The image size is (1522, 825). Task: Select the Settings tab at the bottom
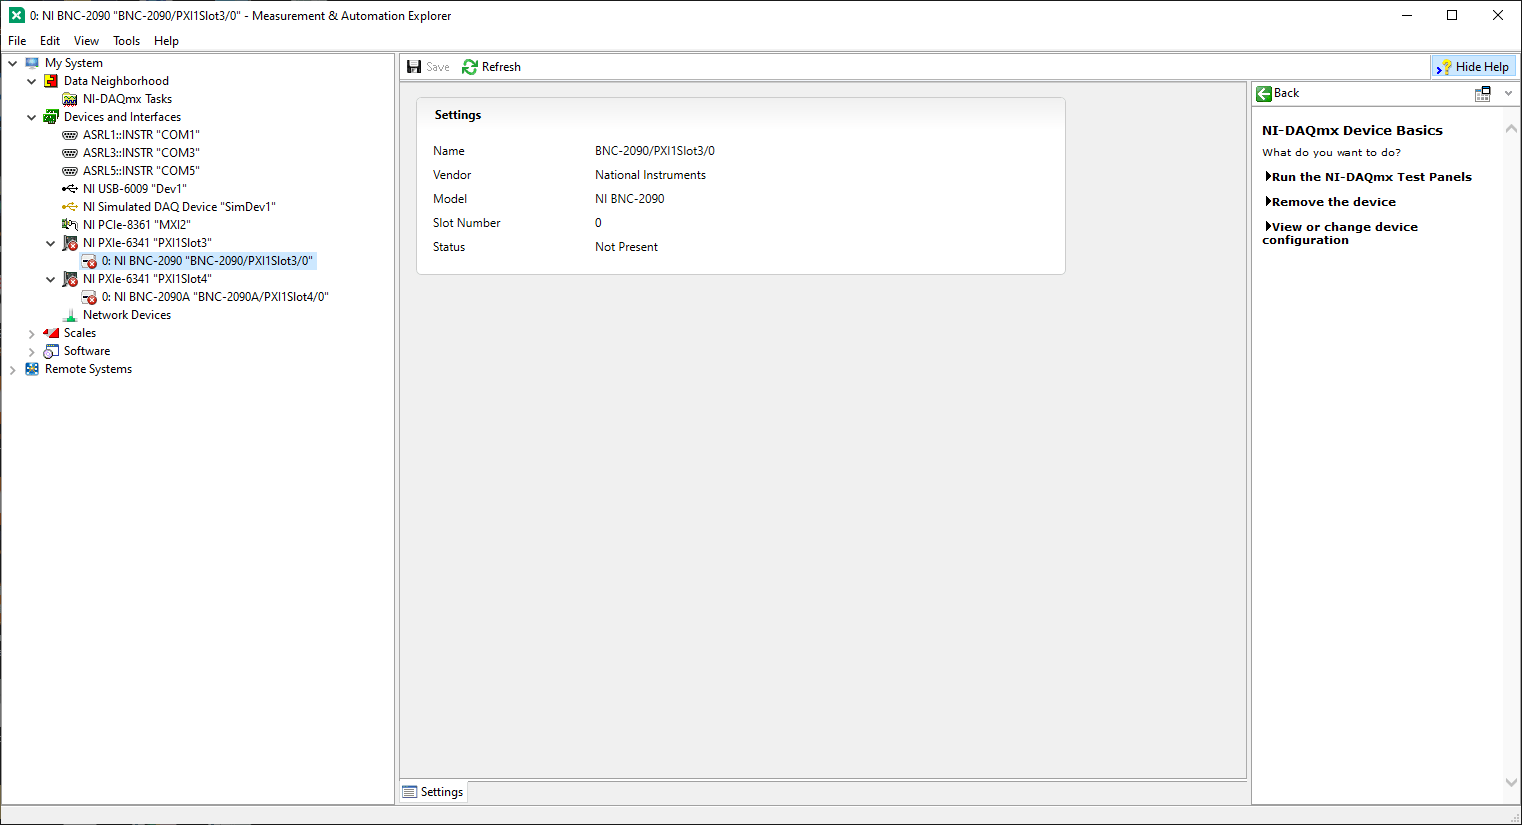click(x=433, y=791)
